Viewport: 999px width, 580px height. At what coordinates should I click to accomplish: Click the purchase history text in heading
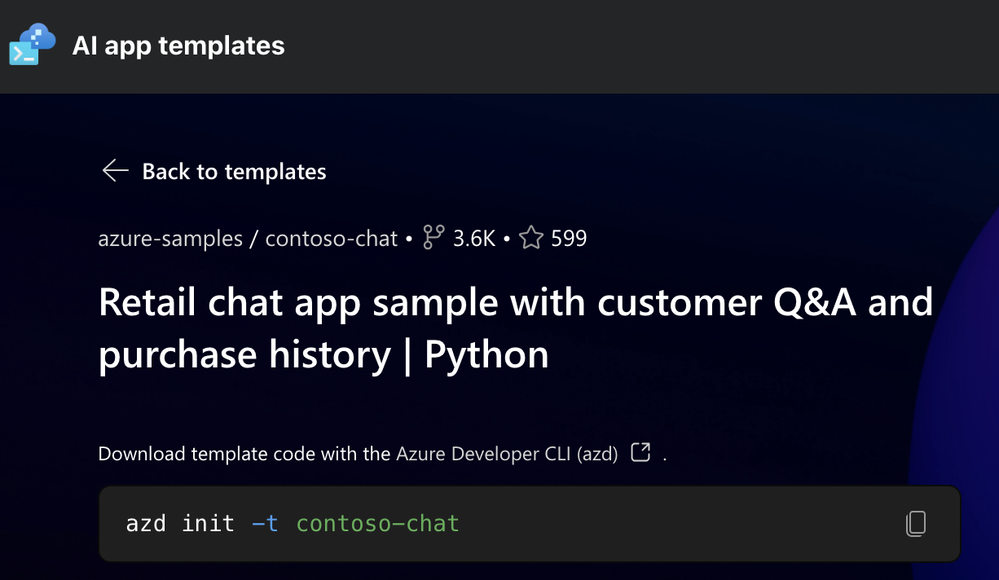pyautogui.click(x=244, y=355)
